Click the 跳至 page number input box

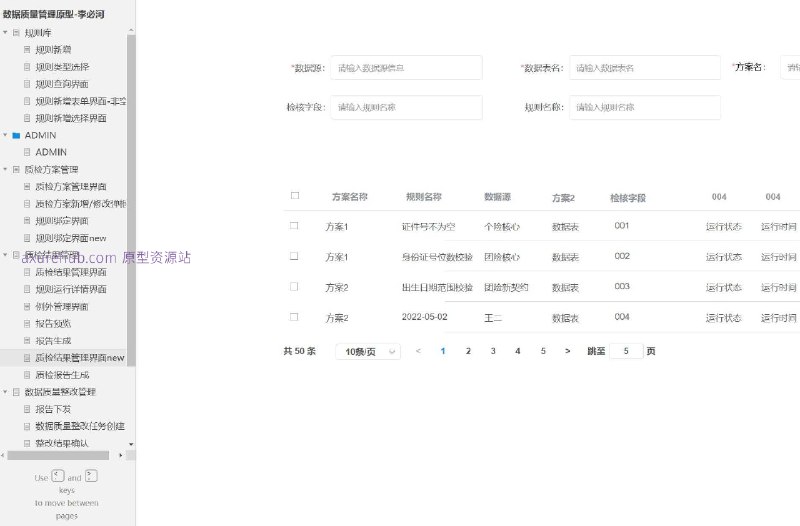coord(626,351)
